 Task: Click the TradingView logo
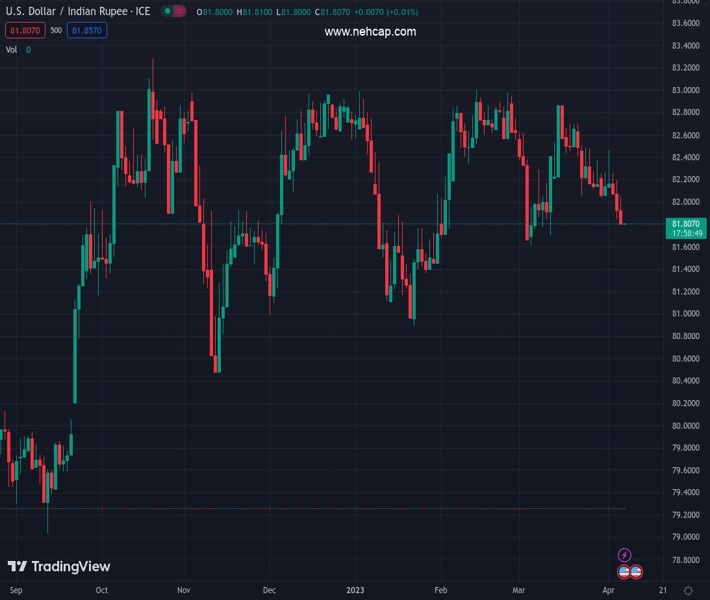click(x=59, y=567)
